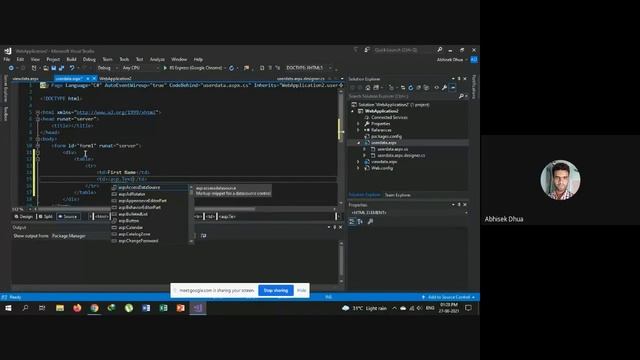Click Properties Categorized view icon
Screen dimensions: 640x360
click(x=352, y=222)
